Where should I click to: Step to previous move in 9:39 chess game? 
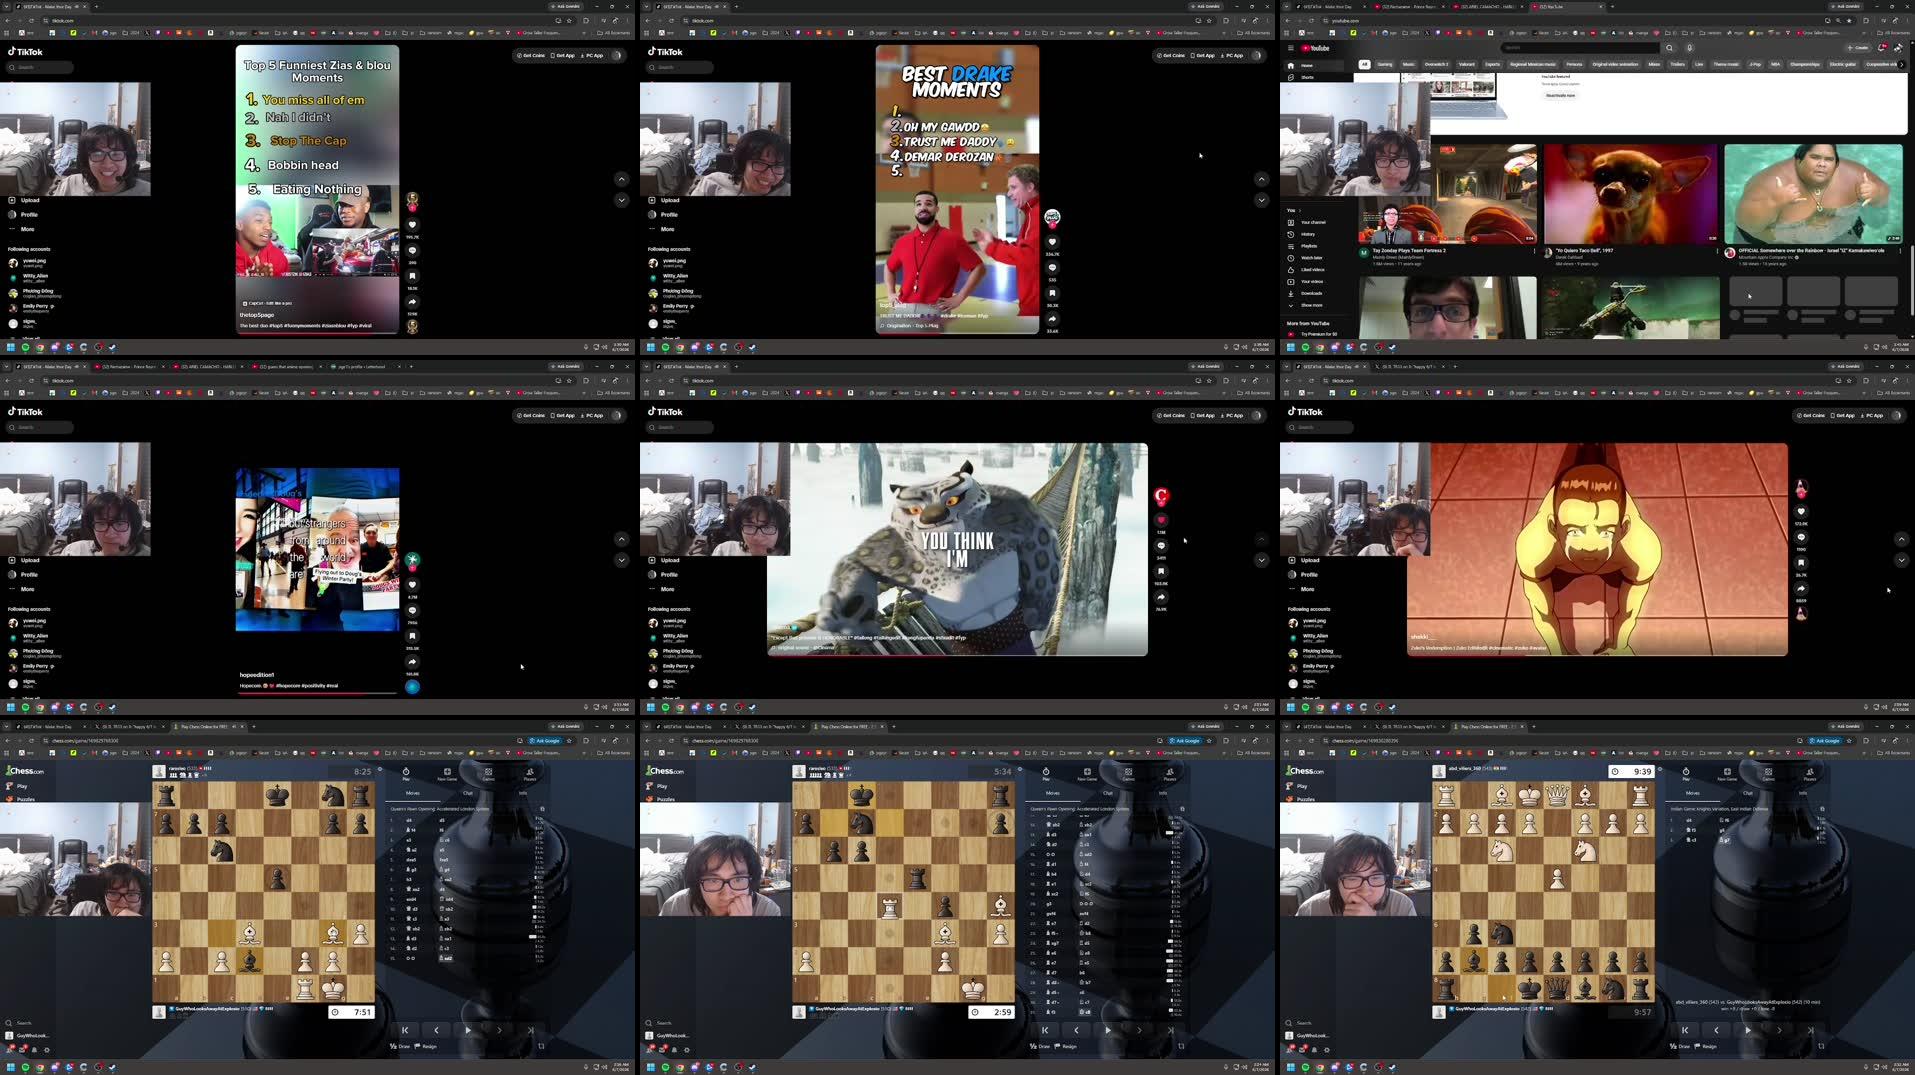tap(1716, 1029)
